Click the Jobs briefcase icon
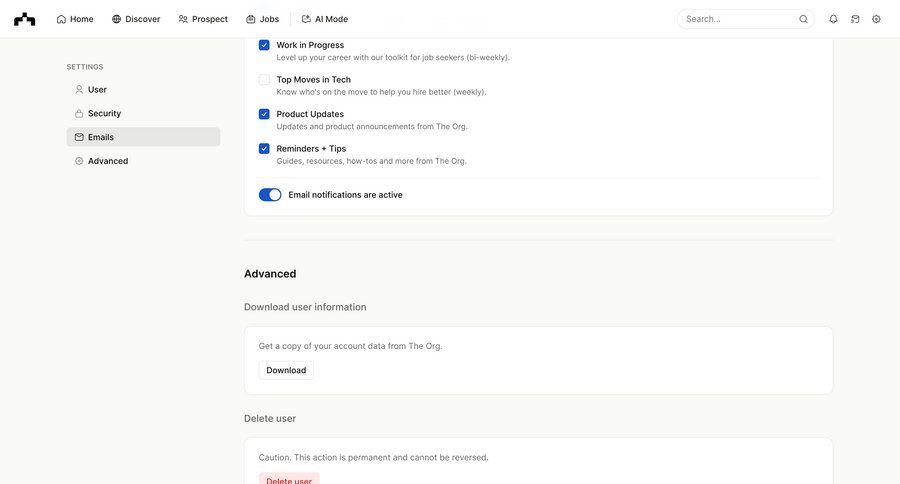 [251, 19]
